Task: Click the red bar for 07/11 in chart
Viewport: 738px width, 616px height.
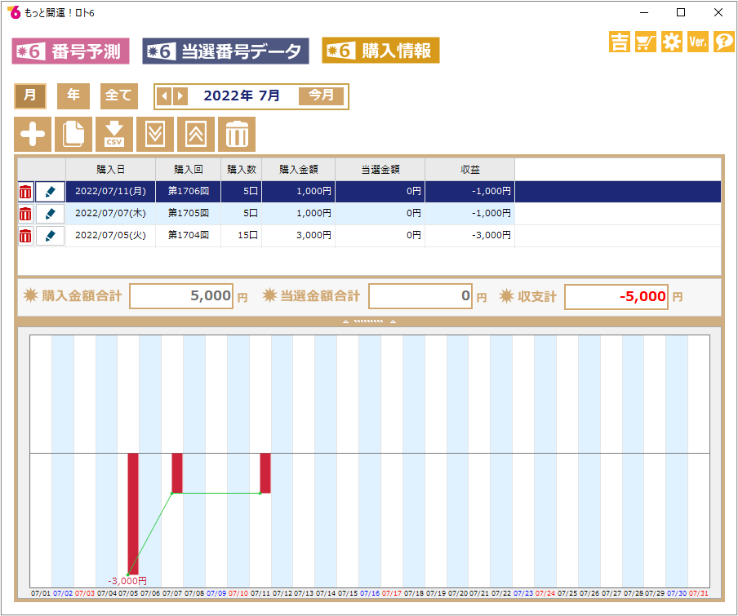Action: tap(265, 473)
